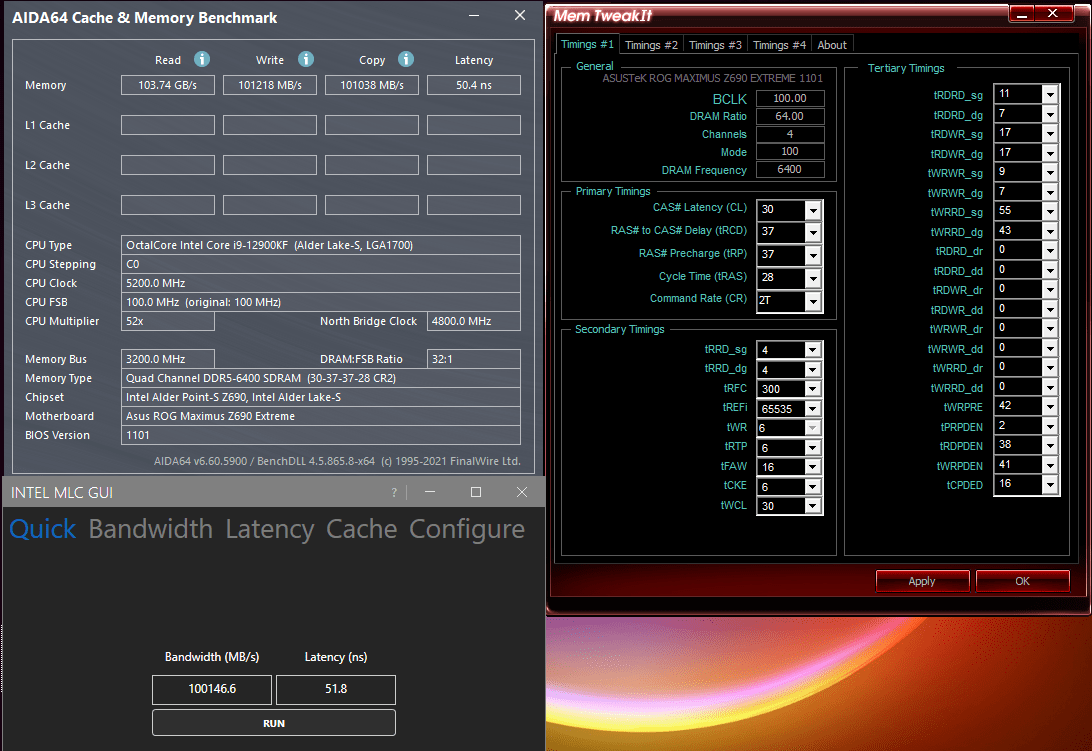This screenshot has width=1092, height=751.
Task: Expand the Cycle Time (tRAS) dropdown
Action: coord(813,278)
